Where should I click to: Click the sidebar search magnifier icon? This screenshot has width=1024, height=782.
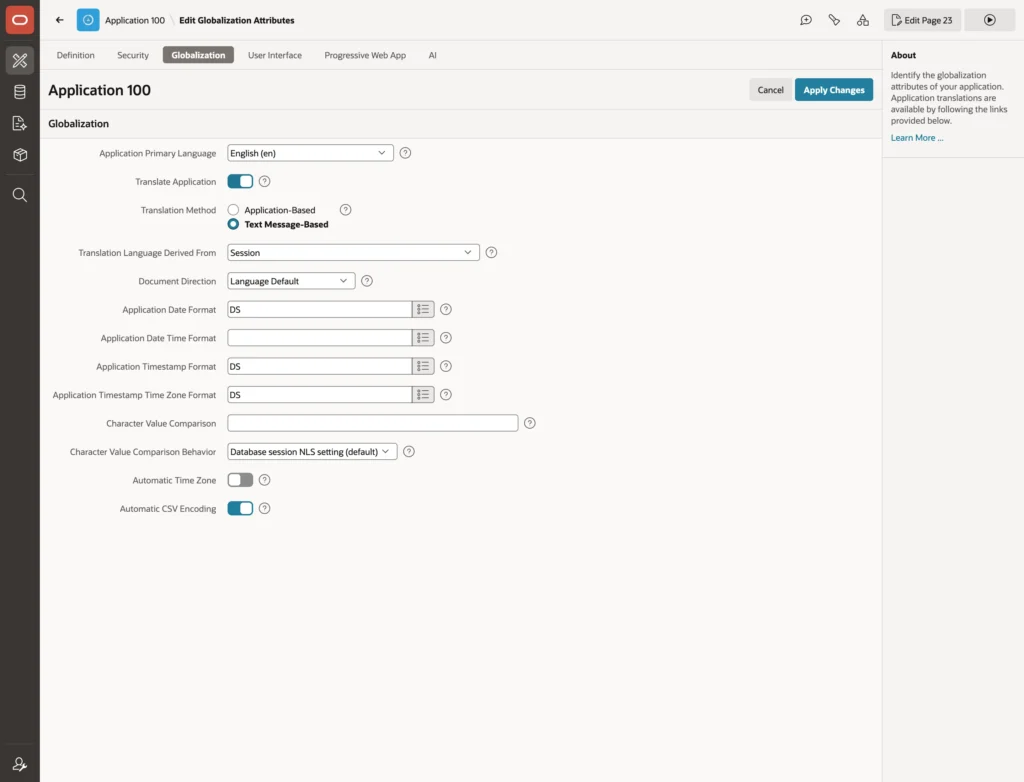[x=20, y=195]
